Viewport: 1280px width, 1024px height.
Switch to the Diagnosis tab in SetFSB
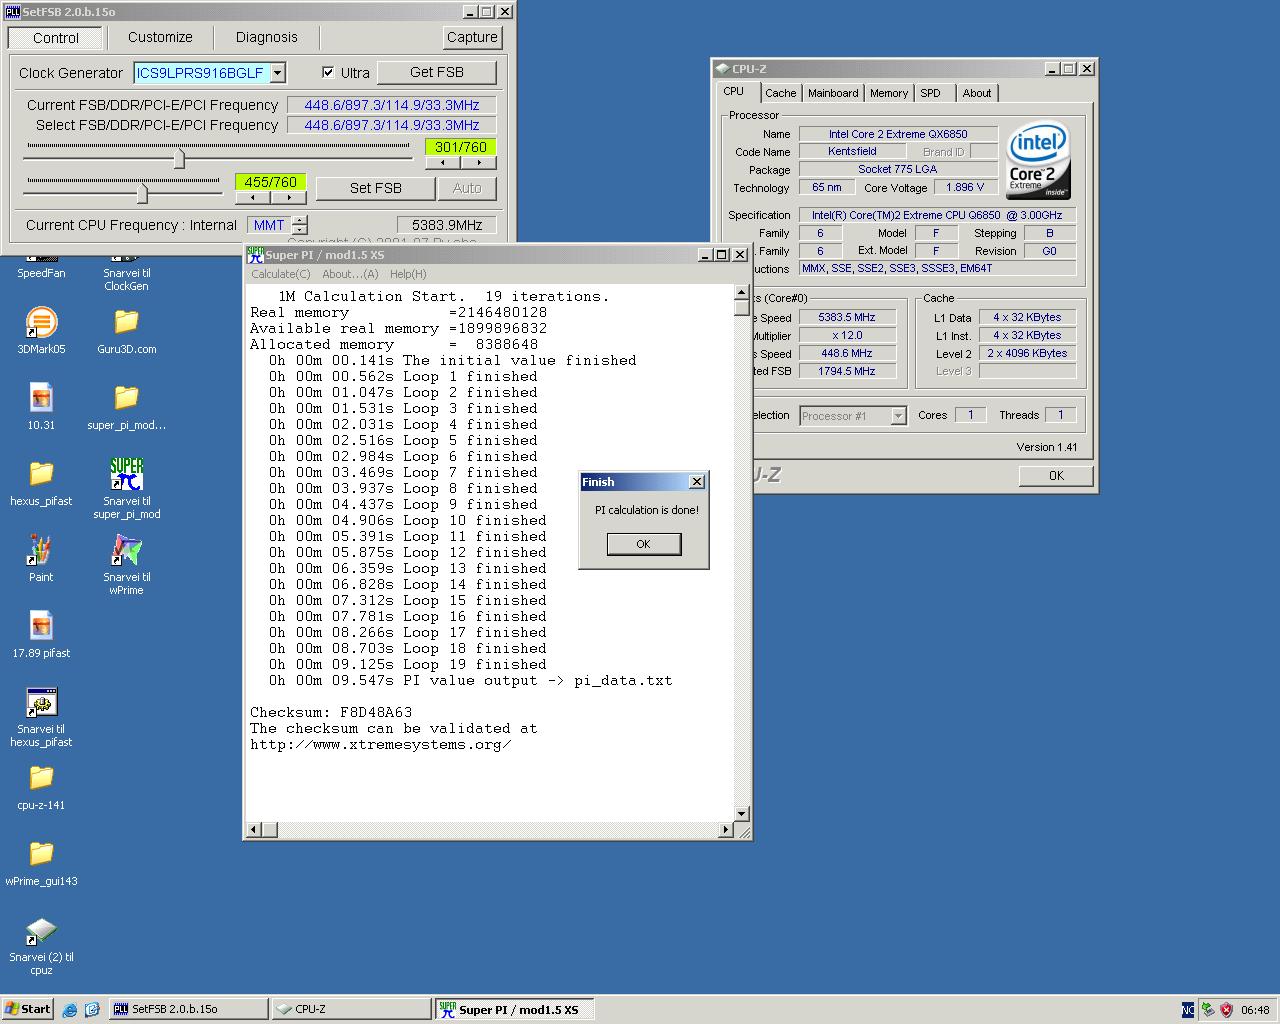click(x=266, y=37)
